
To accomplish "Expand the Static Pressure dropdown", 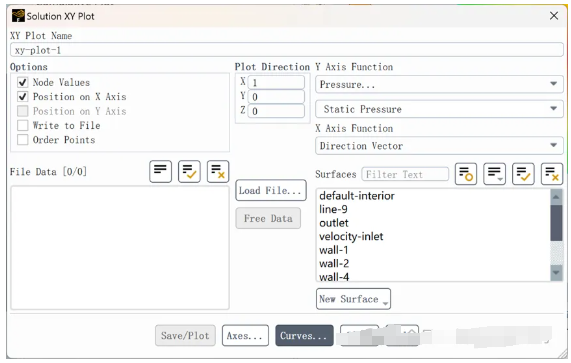I will 439,109.
